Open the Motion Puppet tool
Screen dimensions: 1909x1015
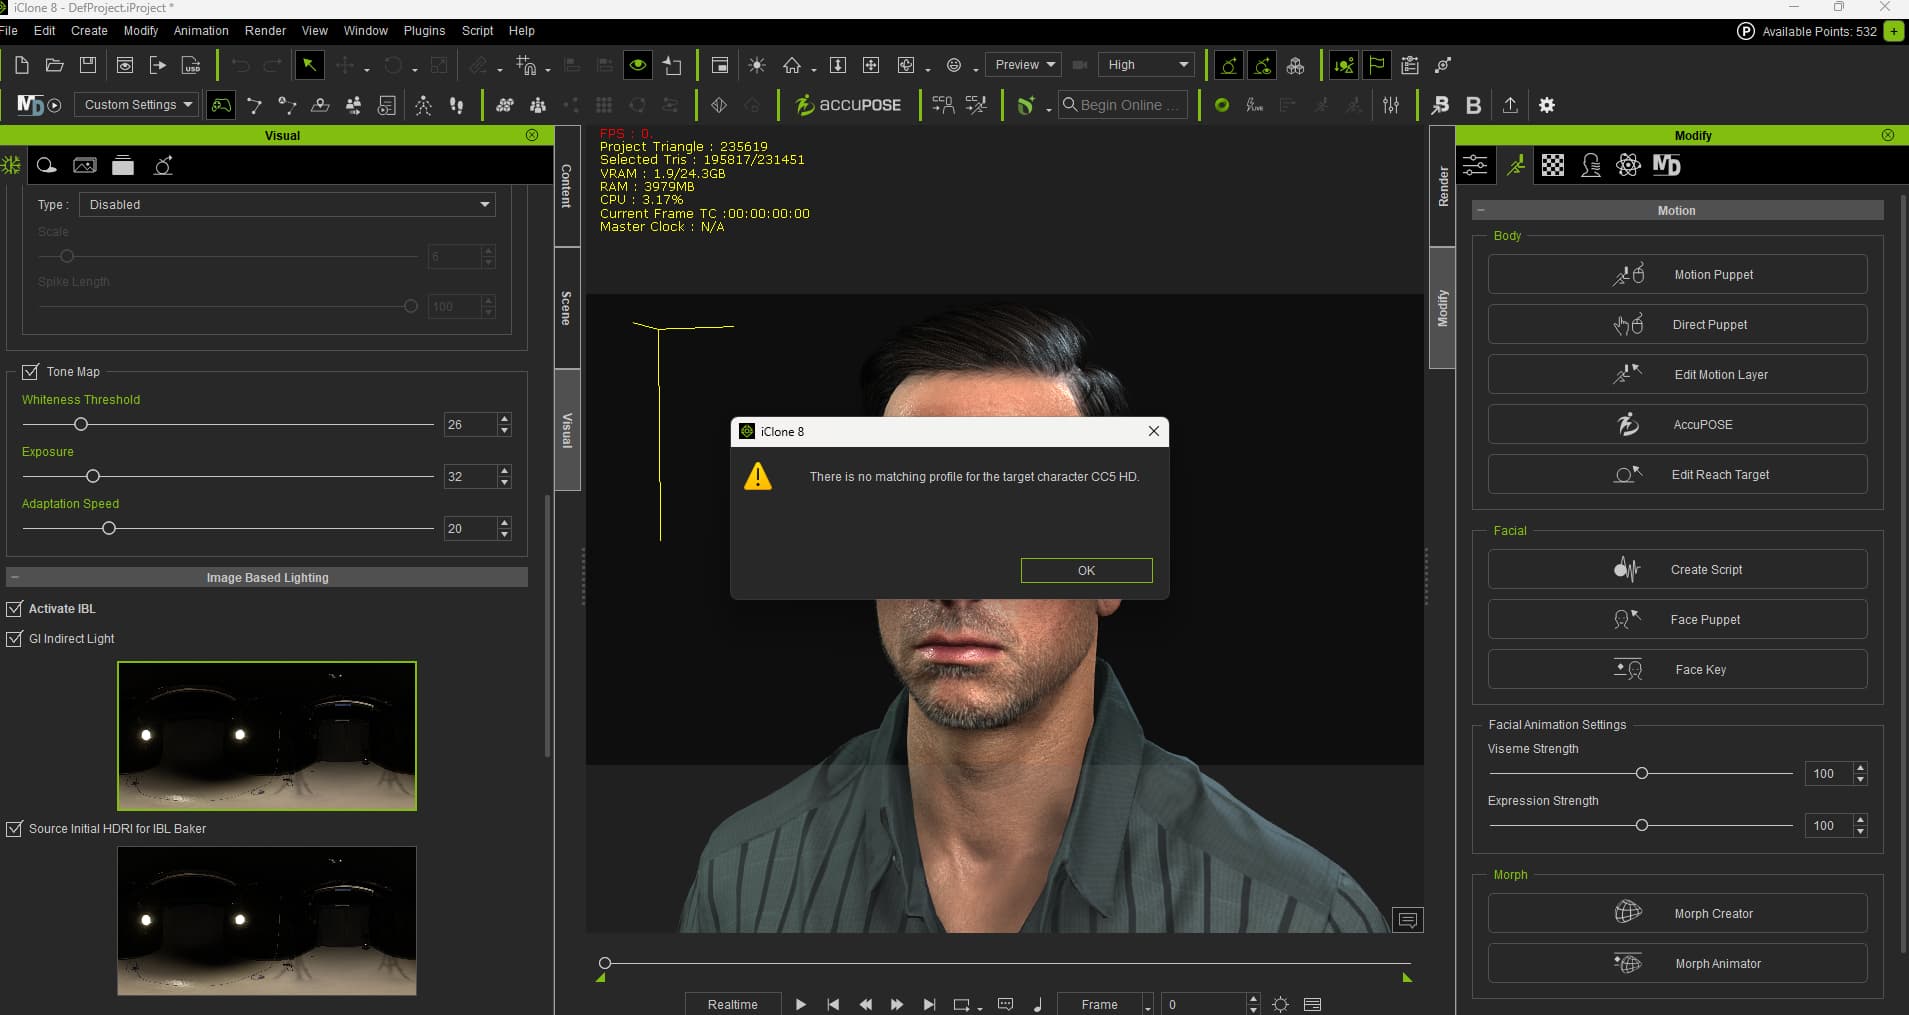1677,274
